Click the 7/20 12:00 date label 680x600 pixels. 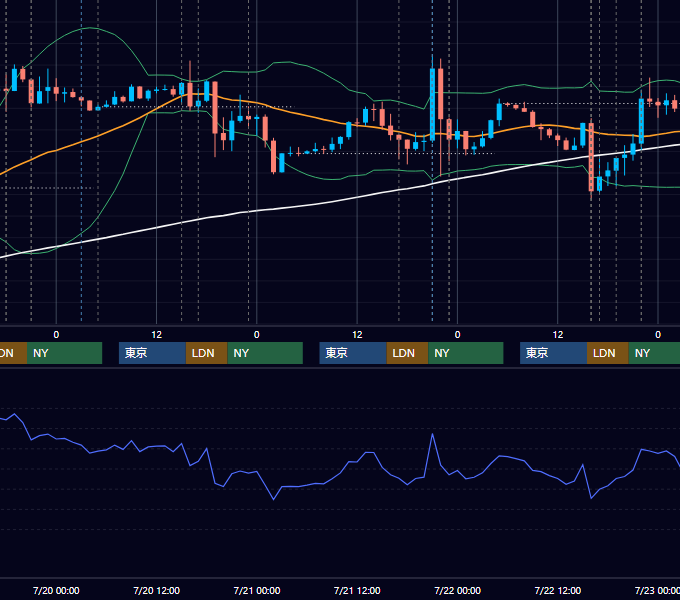(x=156, y=590)
